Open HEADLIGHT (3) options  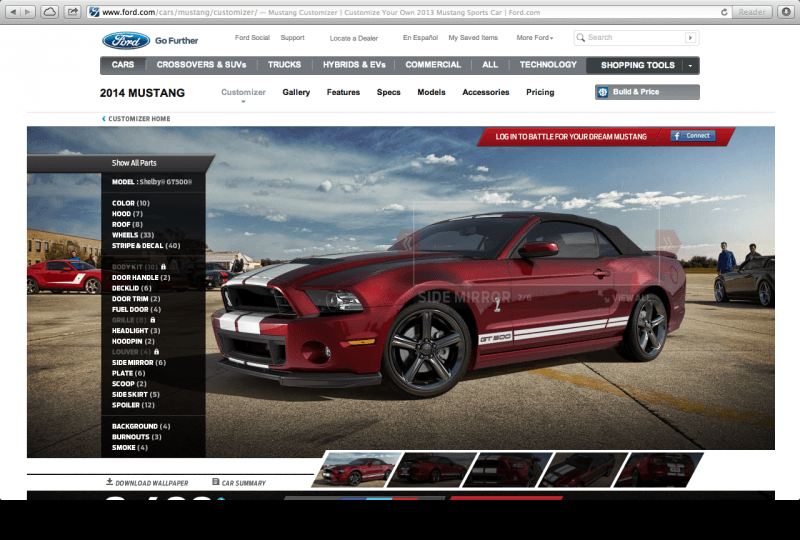[136, 331]
